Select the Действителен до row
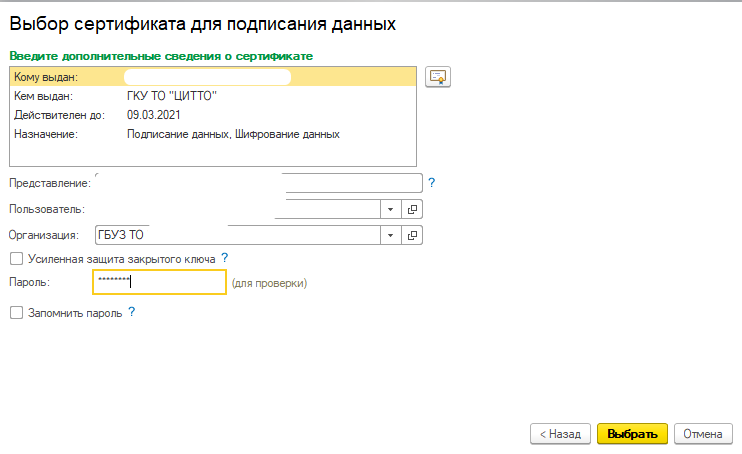This screenshot has height=454, width=742. pos(210,115)
